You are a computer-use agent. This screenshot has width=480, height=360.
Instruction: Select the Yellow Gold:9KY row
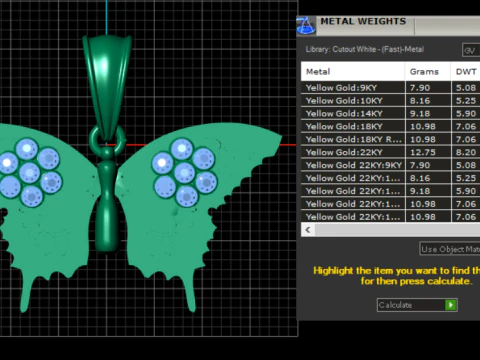pyautogui.click(x=390, y=88)
